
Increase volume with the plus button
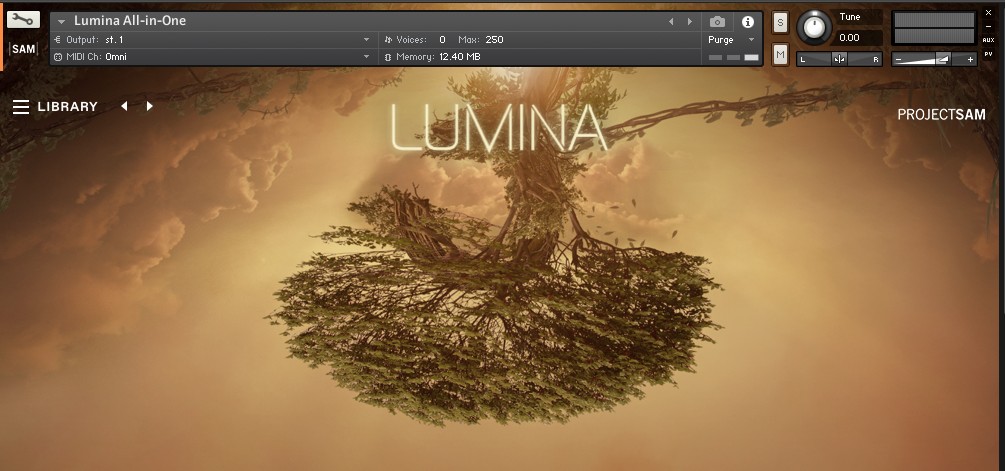pyautogui.click(x=970, y=60)
